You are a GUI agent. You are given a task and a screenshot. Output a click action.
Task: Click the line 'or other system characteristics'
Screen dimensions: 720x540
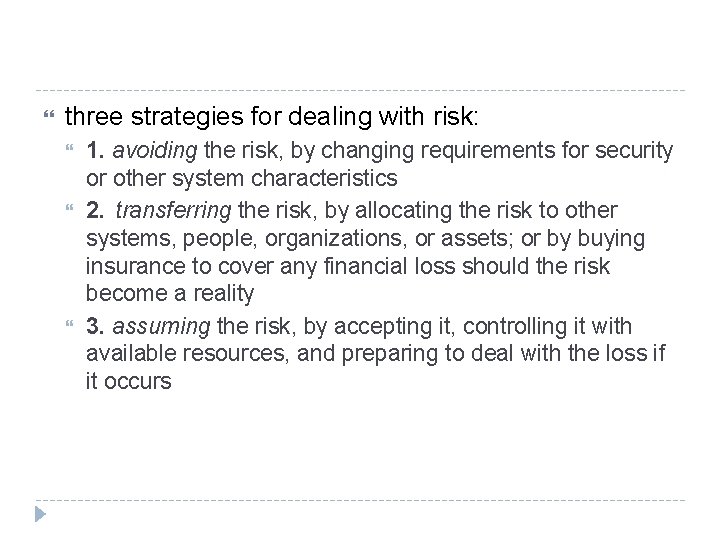(x=242, y=180)
